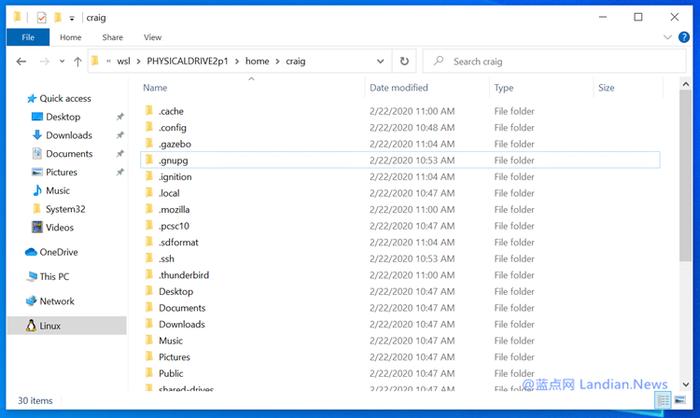
Task: Click in the Search craig box
Action: pyautogui.click(x=554, y=61)
